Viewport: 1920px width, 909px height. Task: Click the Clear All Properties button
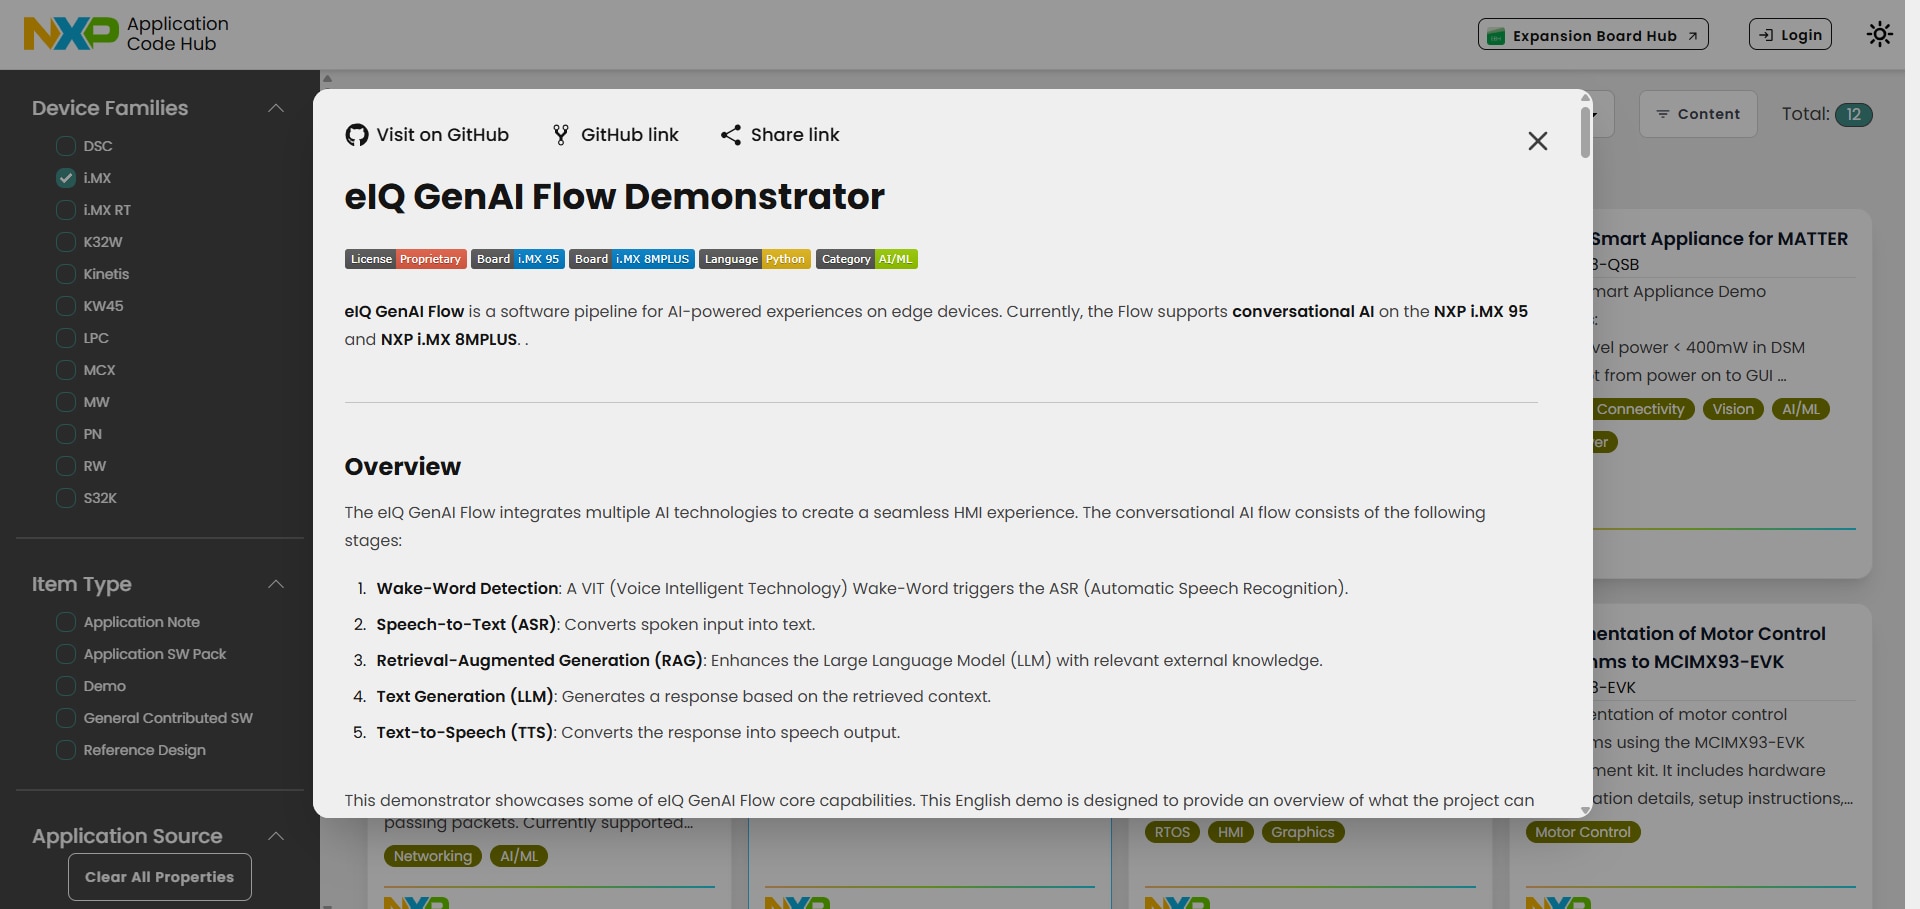click(158, 876)
